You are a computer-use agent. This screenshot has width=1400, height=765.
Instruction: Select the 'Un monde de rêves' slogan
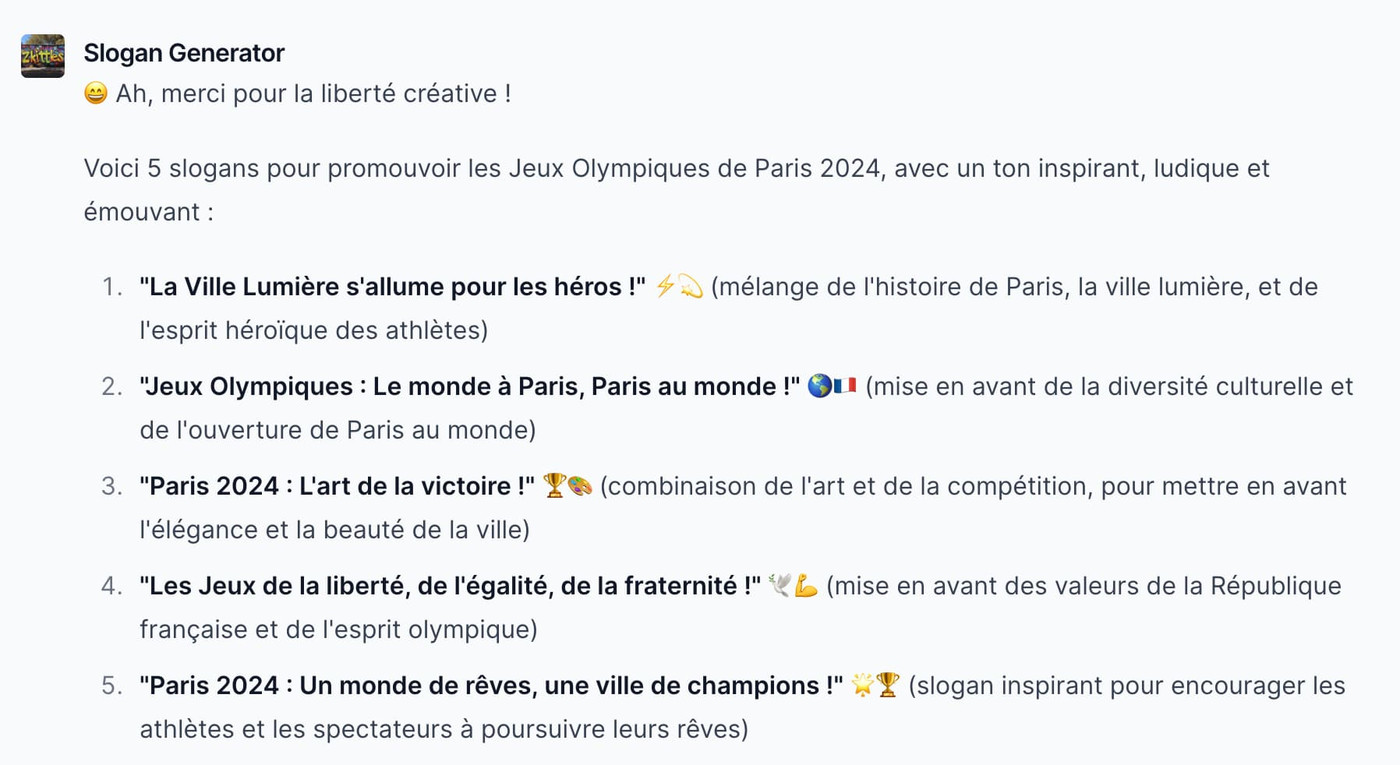coord(492,686)
